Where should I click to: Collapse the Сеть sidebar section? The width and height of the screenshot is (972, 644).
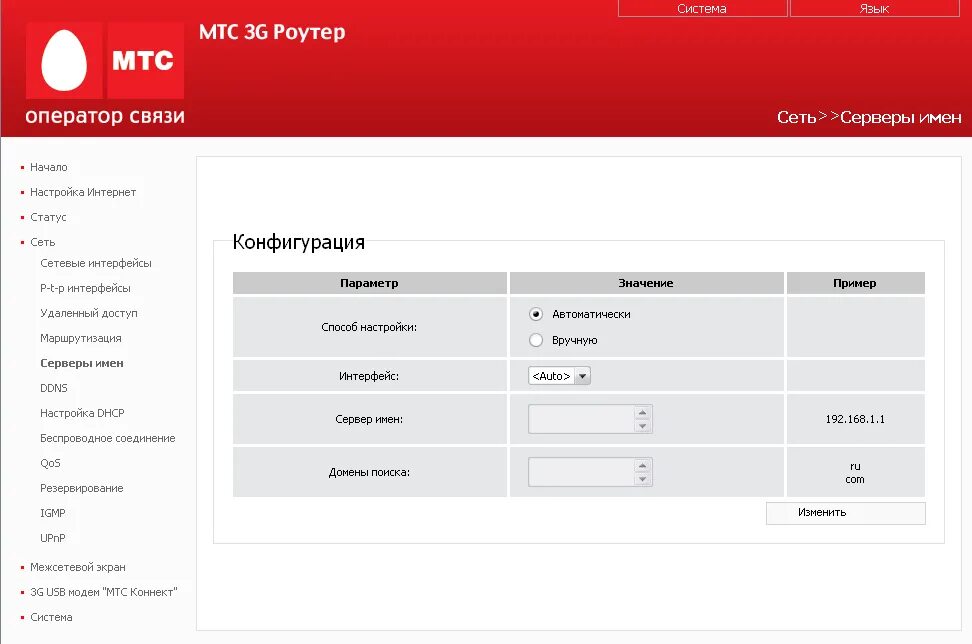tap(42, 242)
